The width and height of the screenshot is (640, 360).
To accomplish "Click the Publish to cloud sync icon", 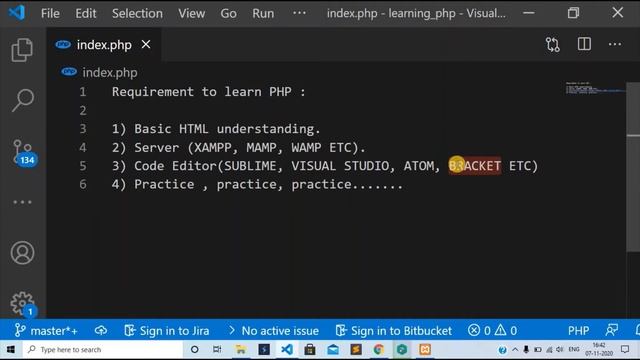I will [101, 330].
